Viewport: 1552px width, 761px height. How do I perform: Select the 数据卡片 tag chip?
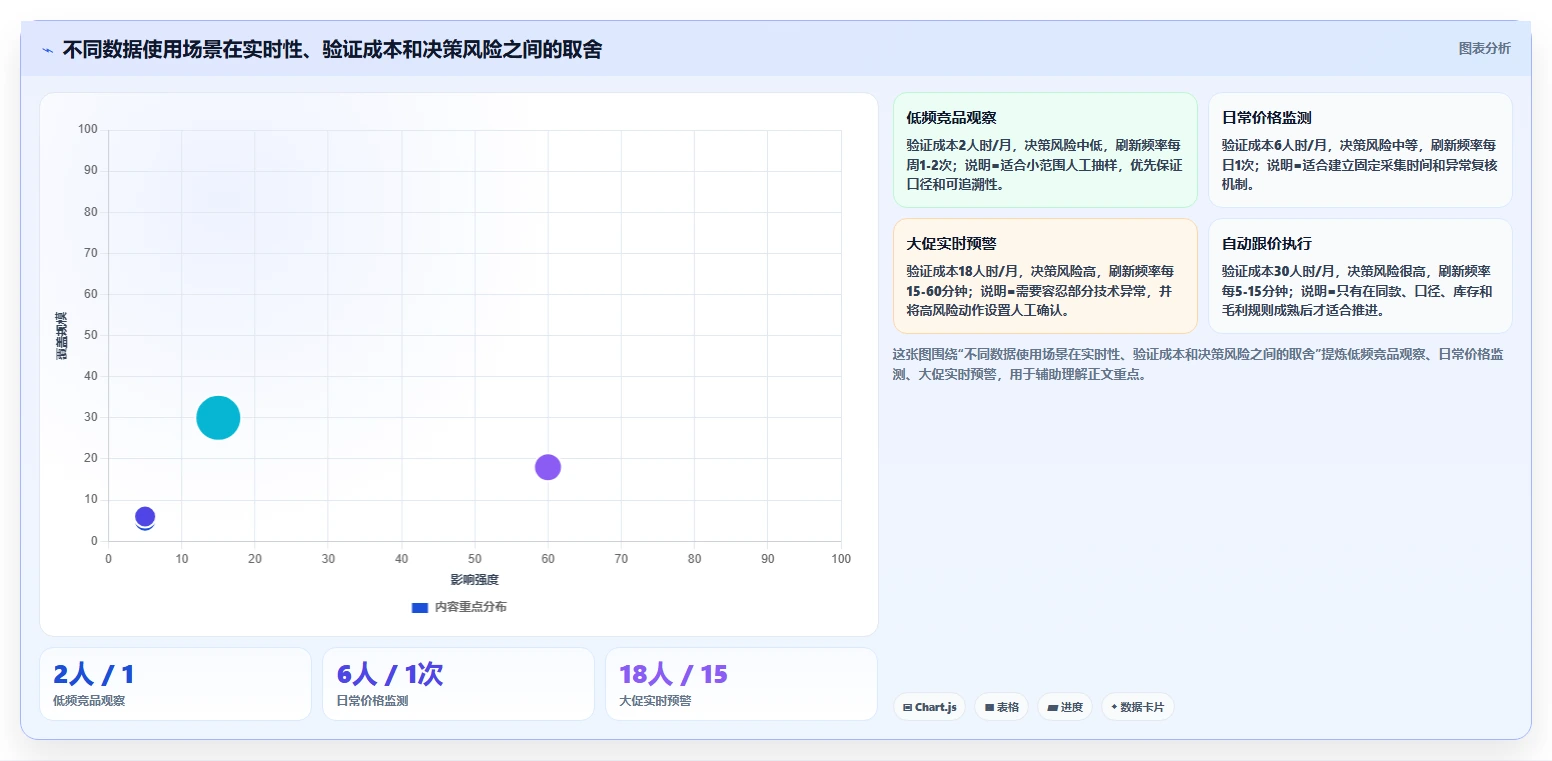click(1137, 707)
